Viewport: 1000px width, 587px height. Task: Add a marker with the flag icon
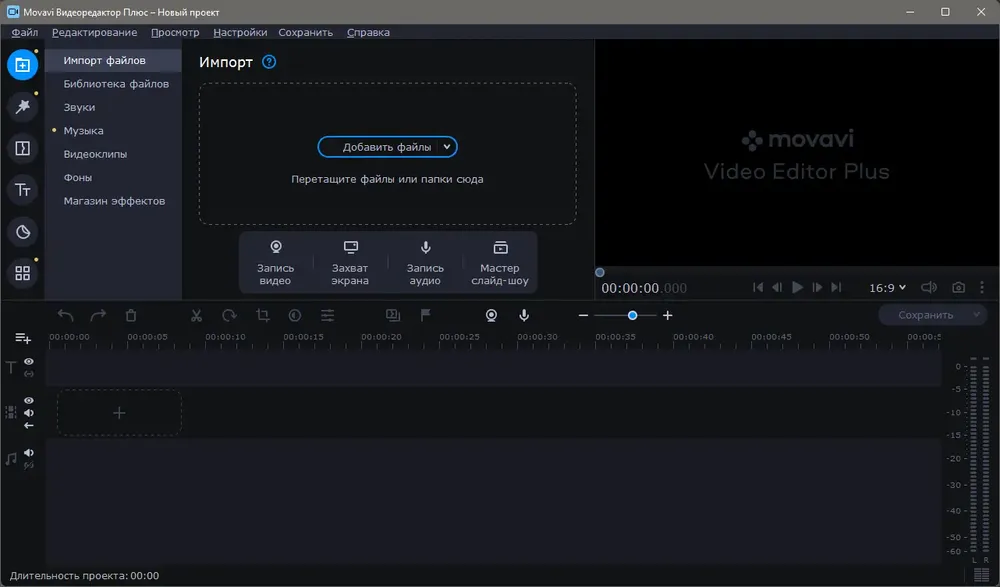click(x=425, y=315)
